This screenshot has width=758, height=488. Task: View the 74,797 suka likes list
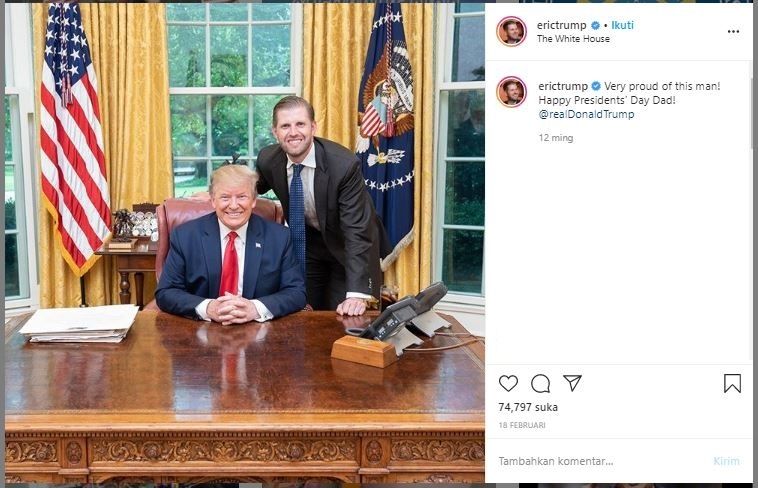click(528, 407)
